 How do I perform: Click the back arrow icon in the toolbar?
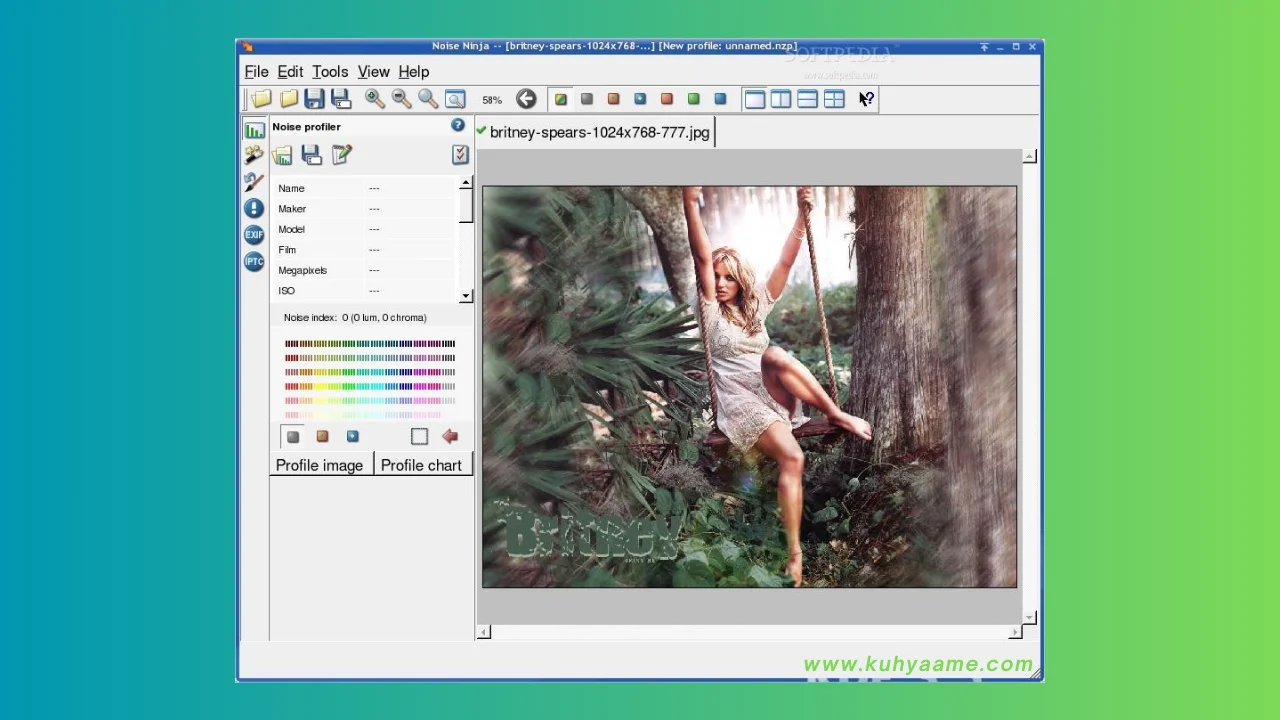tap(526, 99)
